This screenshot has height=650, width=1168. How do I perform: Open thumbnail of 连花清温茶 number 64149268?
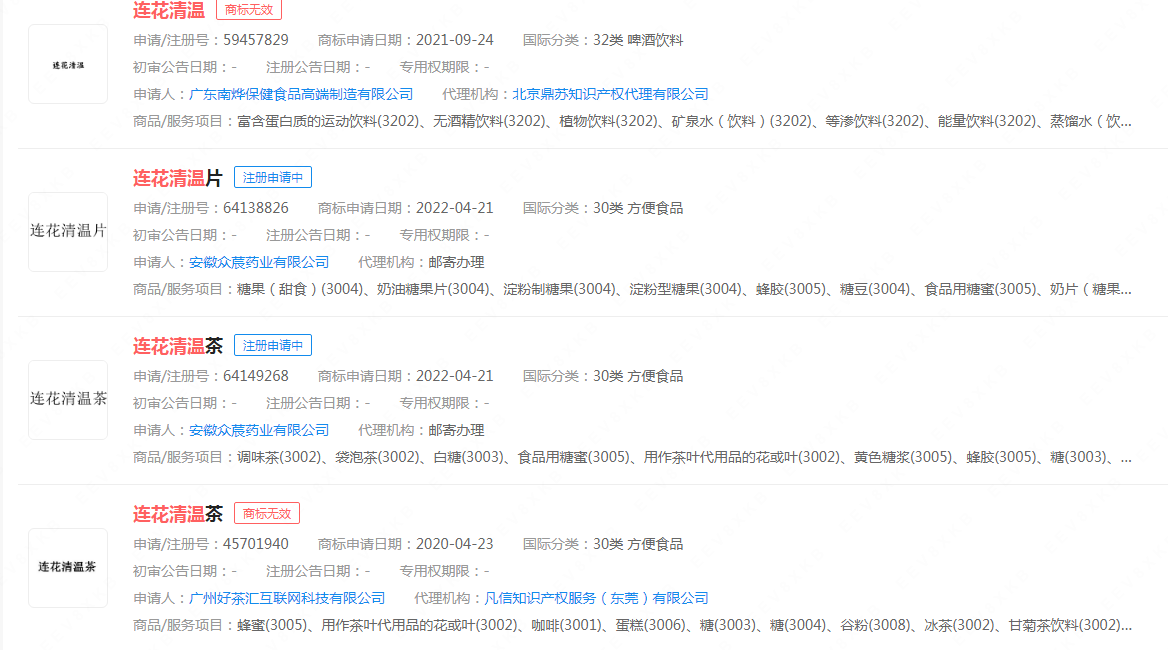click(68, 400)
